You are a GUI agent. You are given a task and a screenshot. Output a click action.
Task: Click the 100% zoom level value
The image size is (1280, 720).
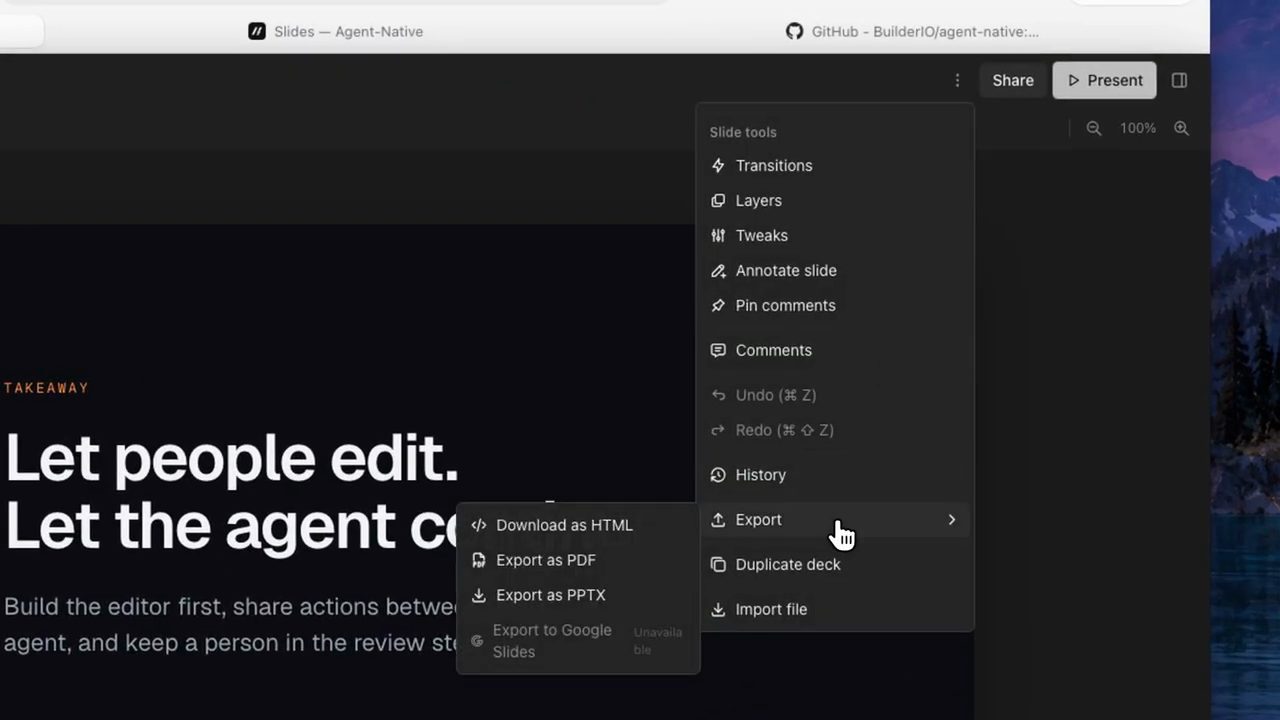(x=1138, y=128)
